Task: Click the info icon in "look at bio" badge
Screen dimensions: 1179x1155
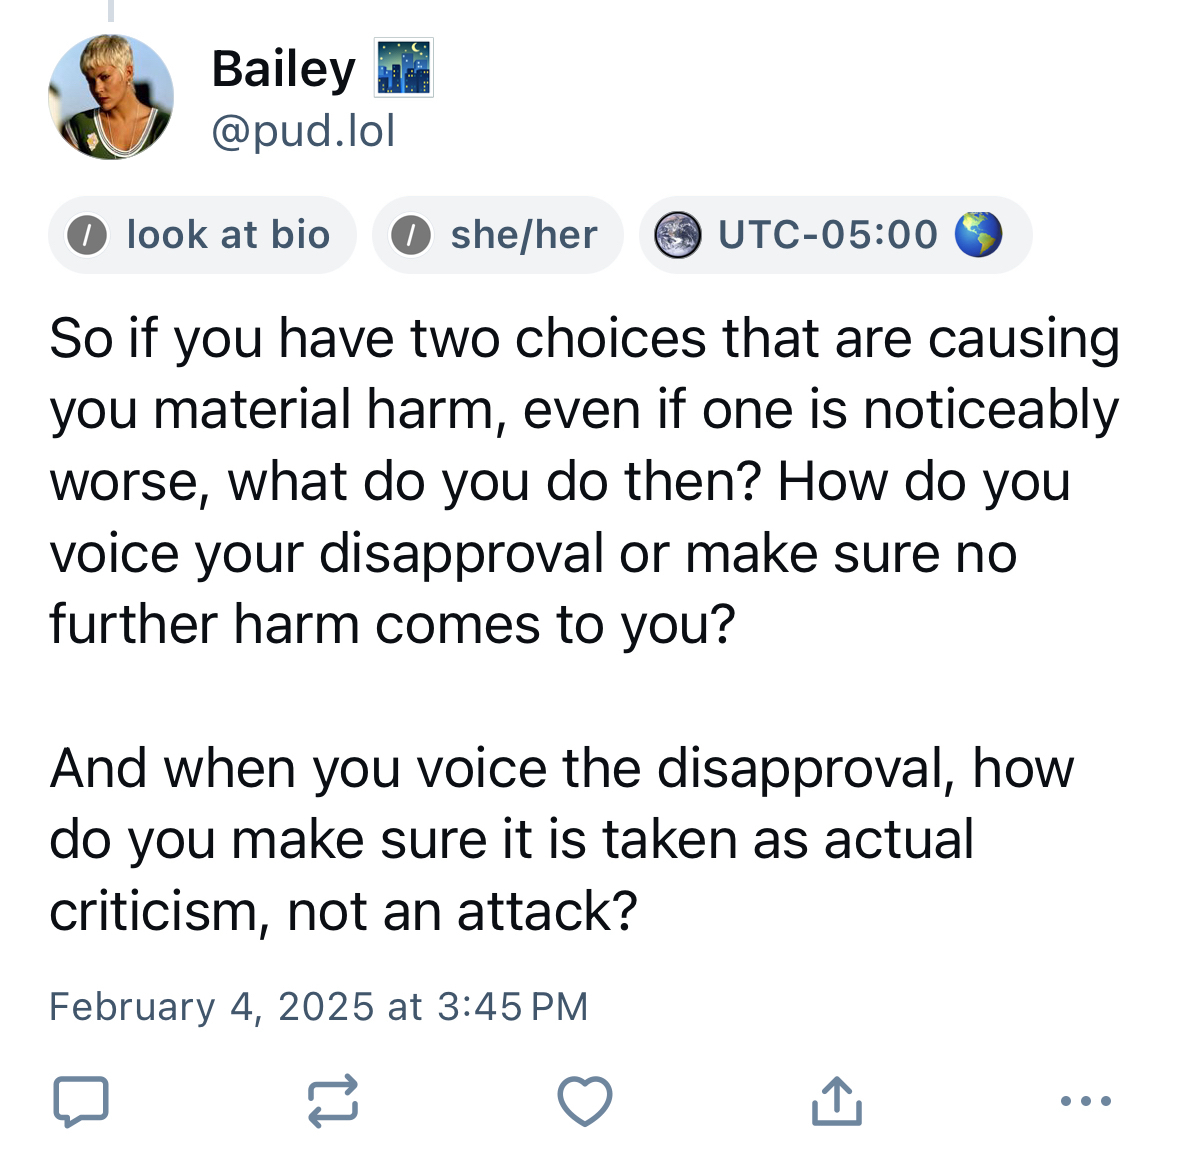Action: click(x=87, y=236)
